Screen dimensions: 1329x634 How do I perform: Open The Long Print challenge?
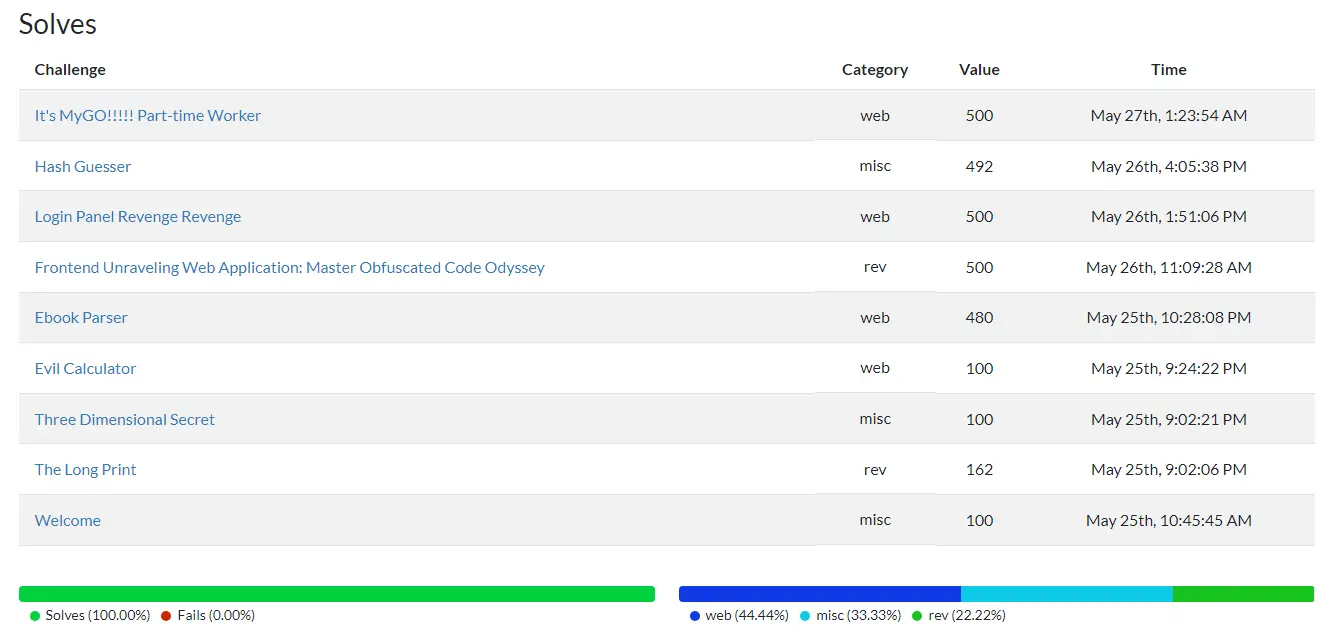click(85, 470)
